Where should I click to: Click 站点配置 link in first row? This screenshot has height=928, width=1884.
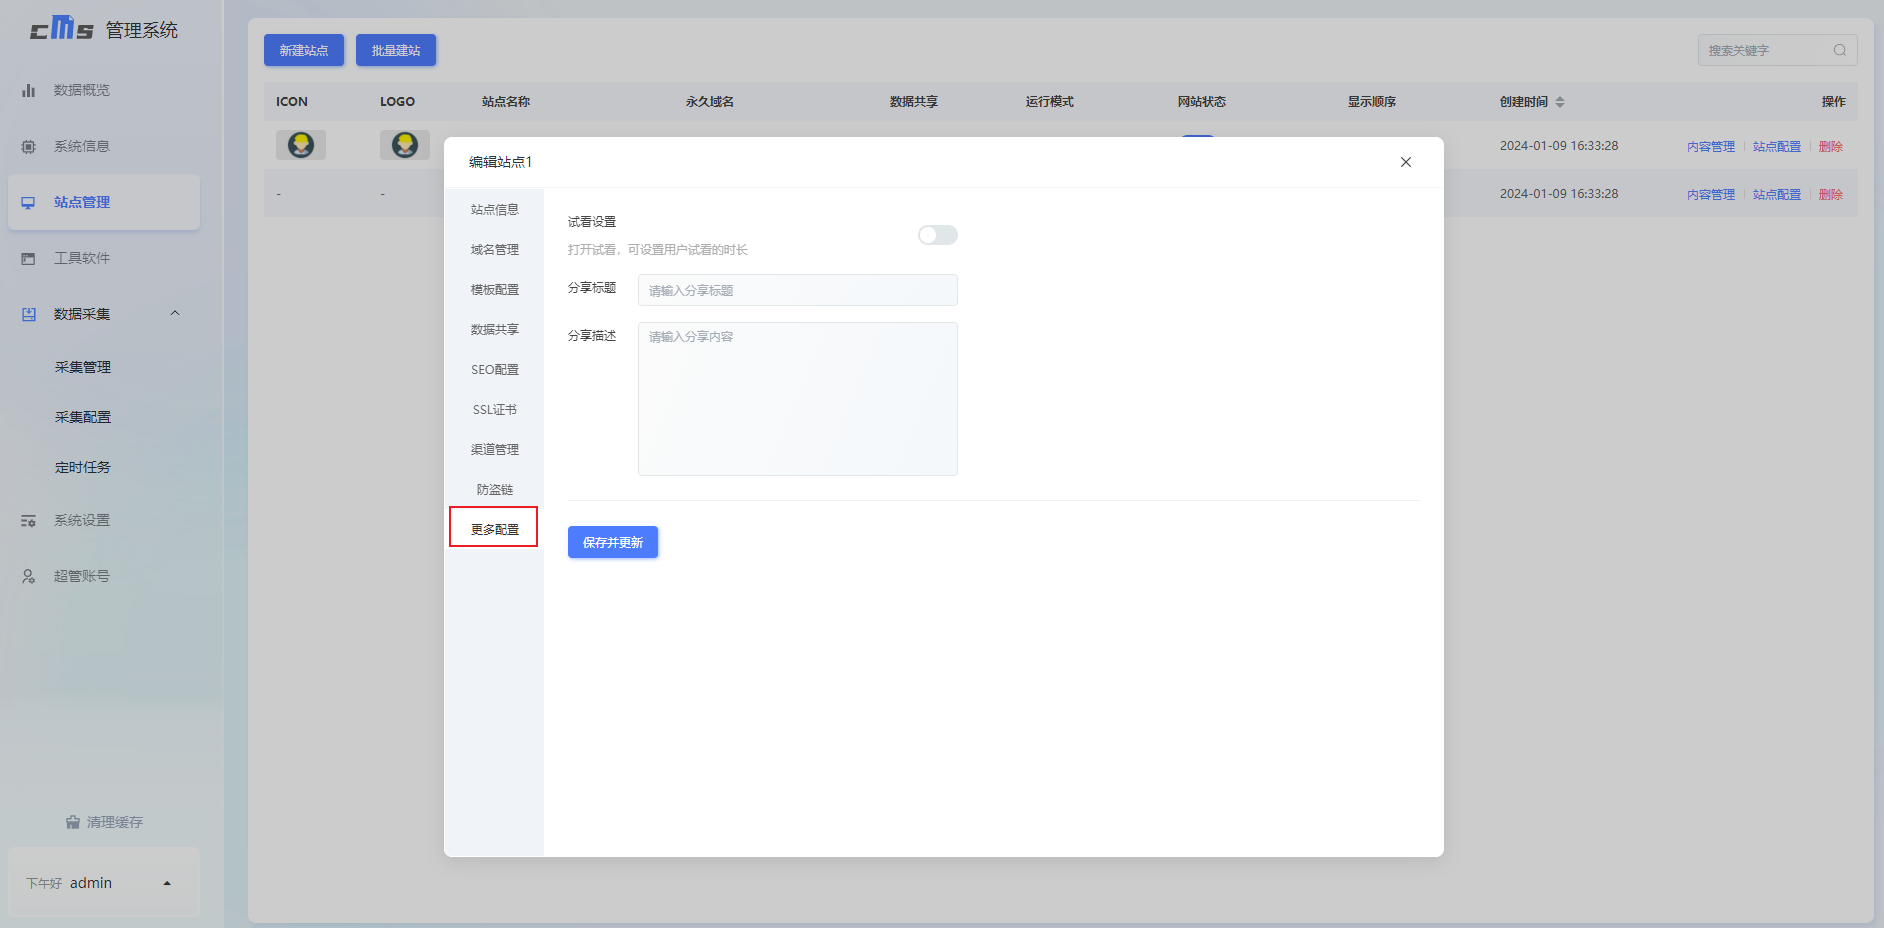click(1777, 146)
